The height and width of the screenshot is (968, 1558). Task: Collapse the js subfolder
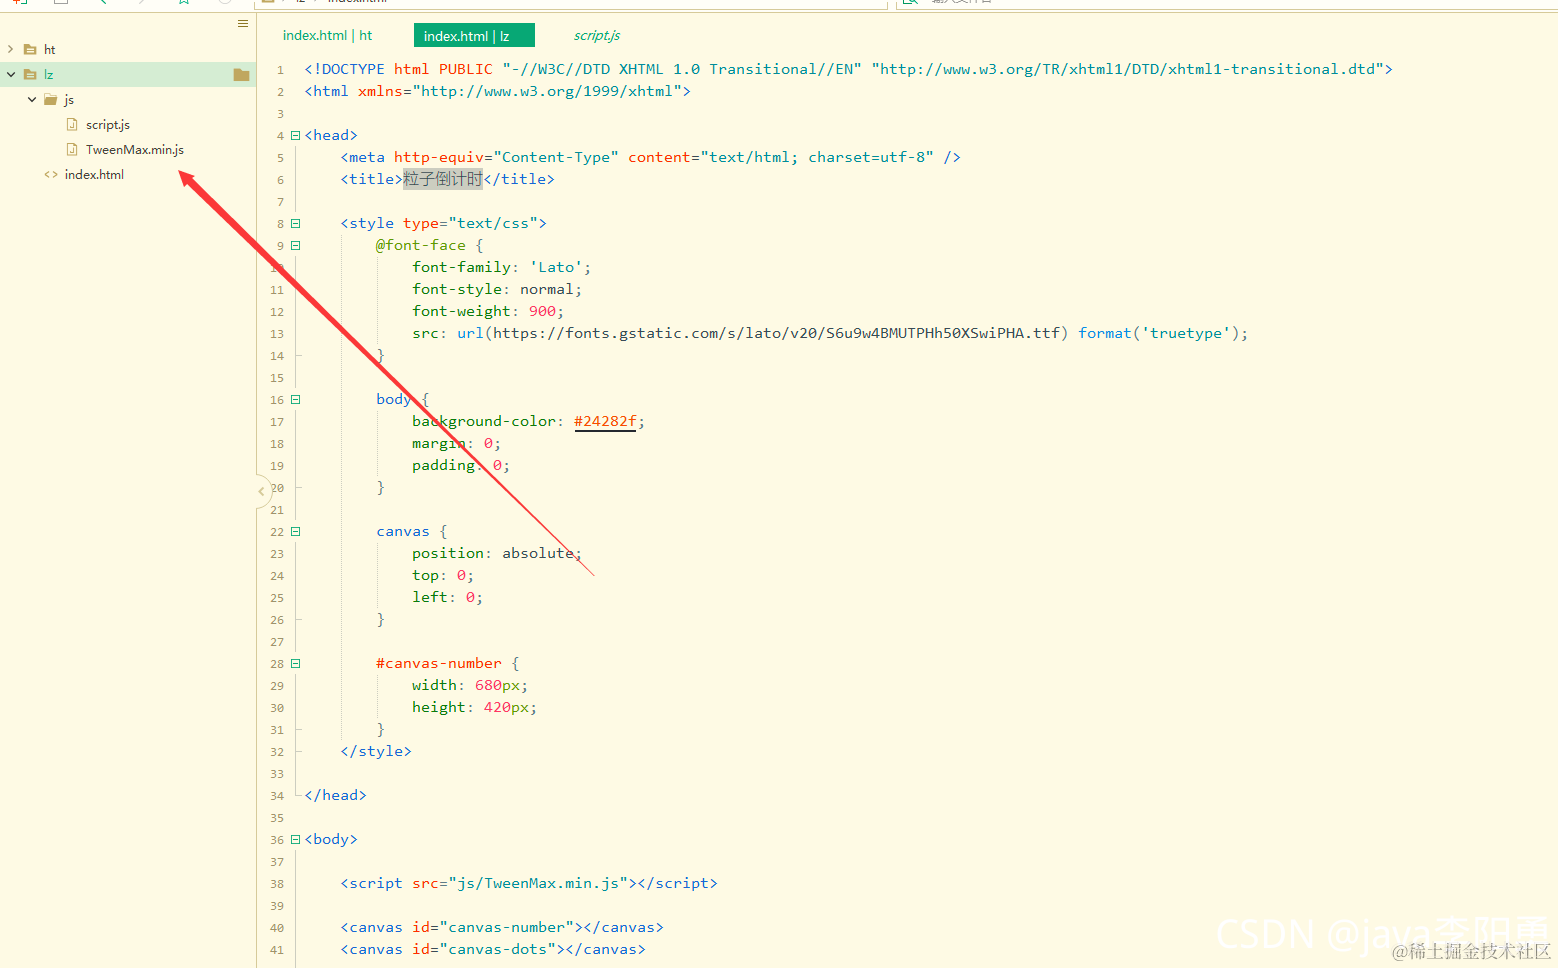pos(32,99)
